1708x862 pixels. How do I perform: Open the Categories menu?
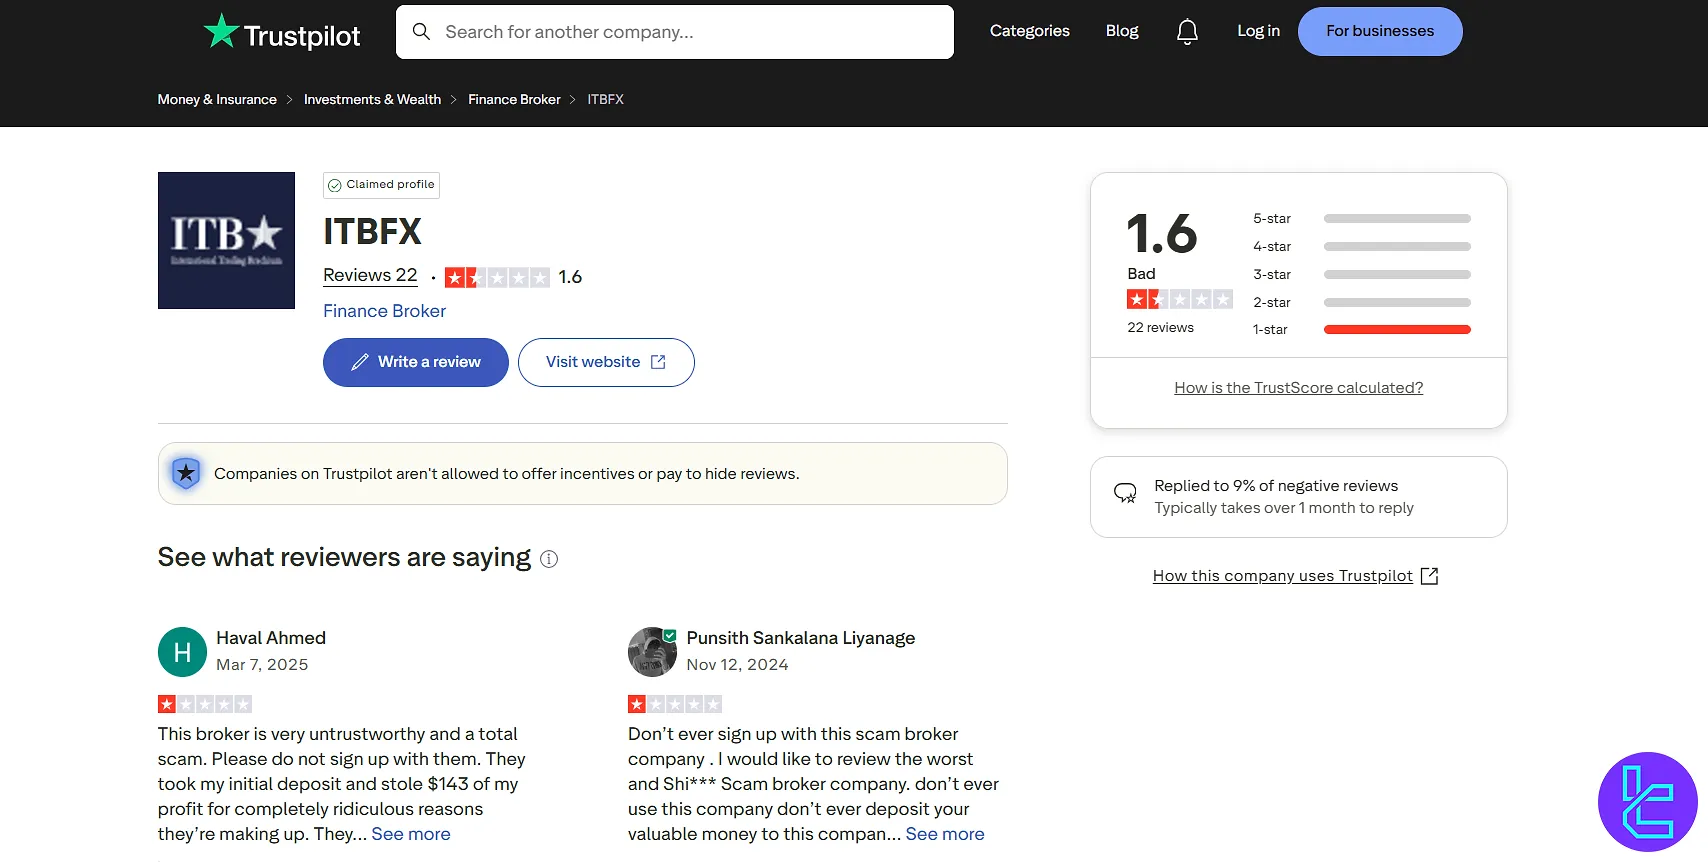click(x=1029, y=31)
